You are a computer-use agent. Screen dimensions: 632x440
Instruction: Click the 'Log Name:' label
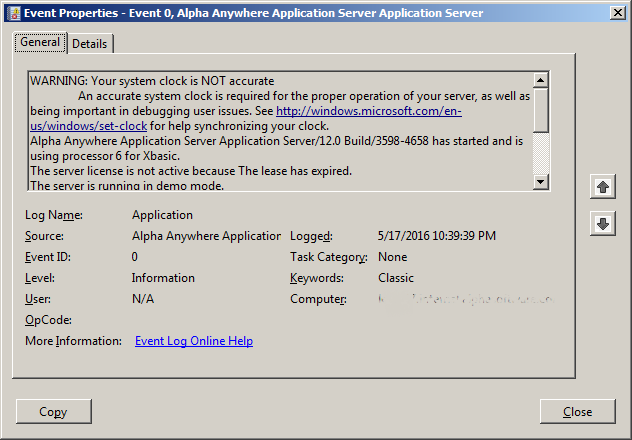(54, 215)
